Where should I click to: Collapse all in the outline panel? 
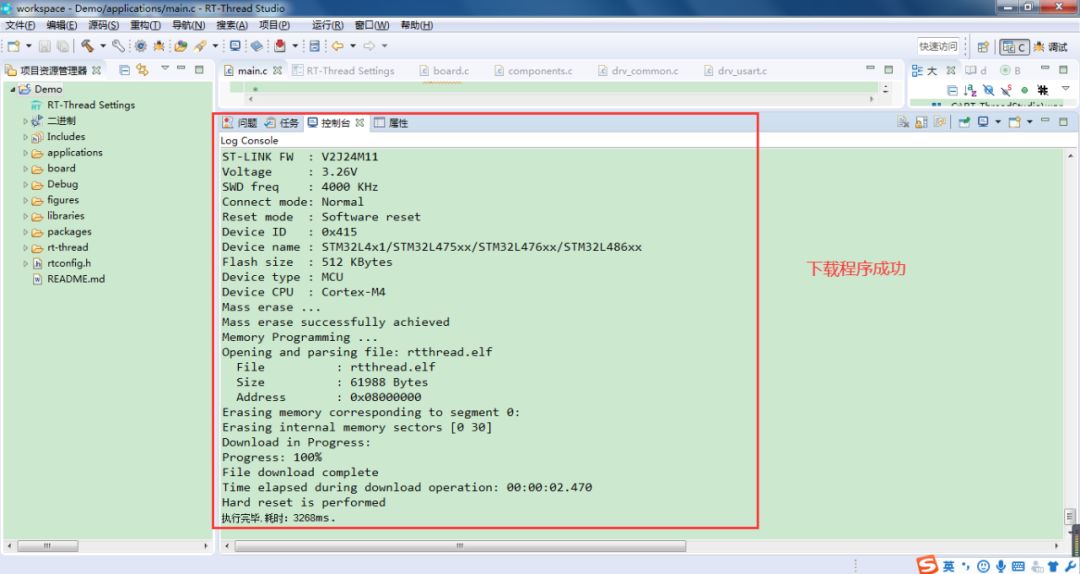952,90
